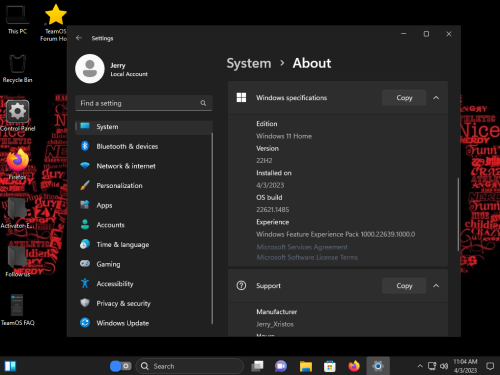Select the TeamOS Forum star shortcut
500x375 pixels.
[56, 23]
